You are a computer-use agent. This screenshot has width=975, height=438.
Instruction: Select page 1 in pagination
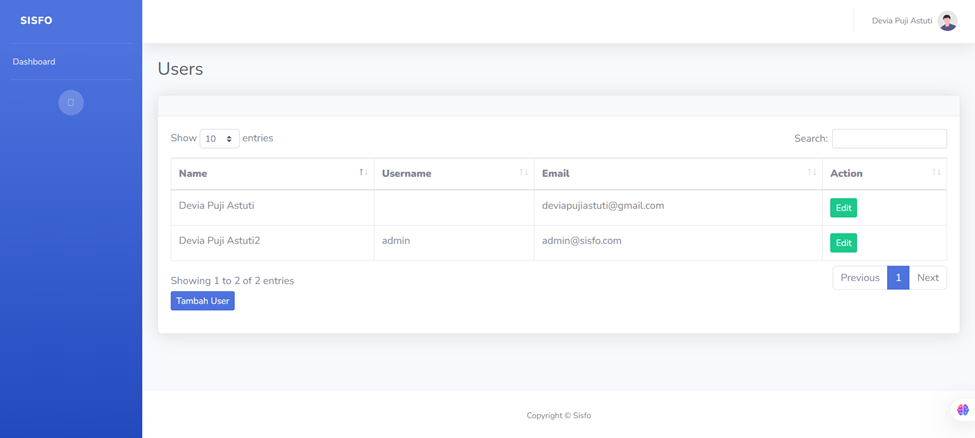point(898,278)
